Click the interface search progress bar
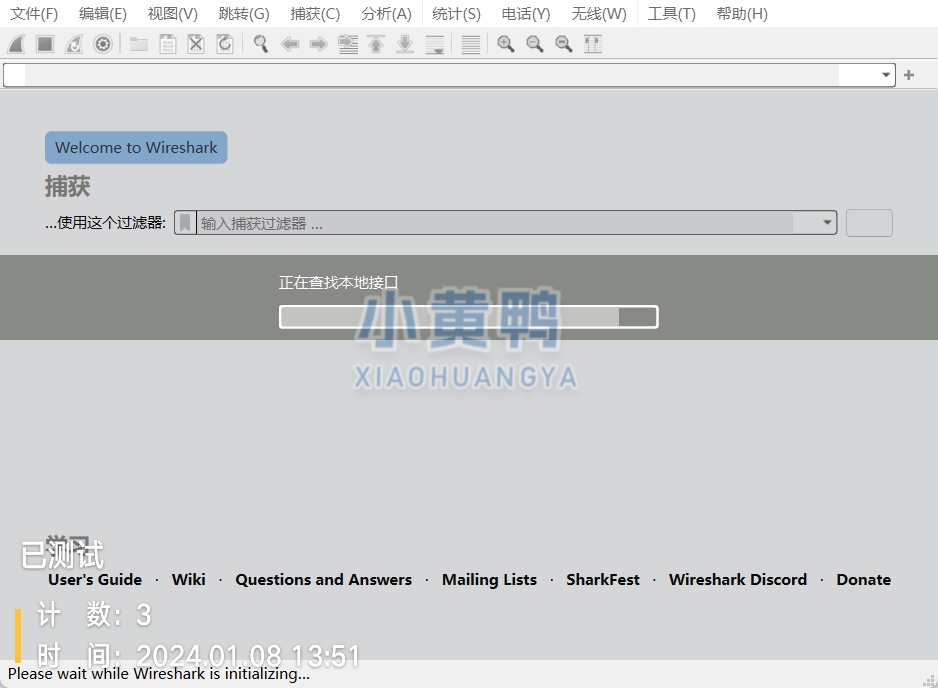The image size is (938, 688). pos(468,316)
